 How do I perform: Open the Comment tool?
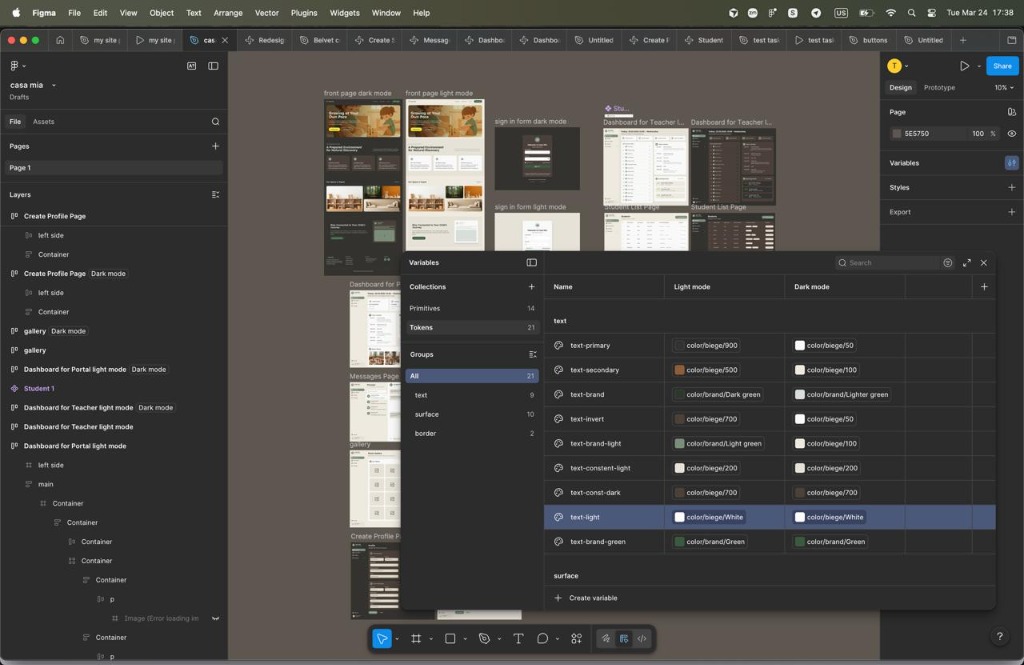[x=543, y=638]
